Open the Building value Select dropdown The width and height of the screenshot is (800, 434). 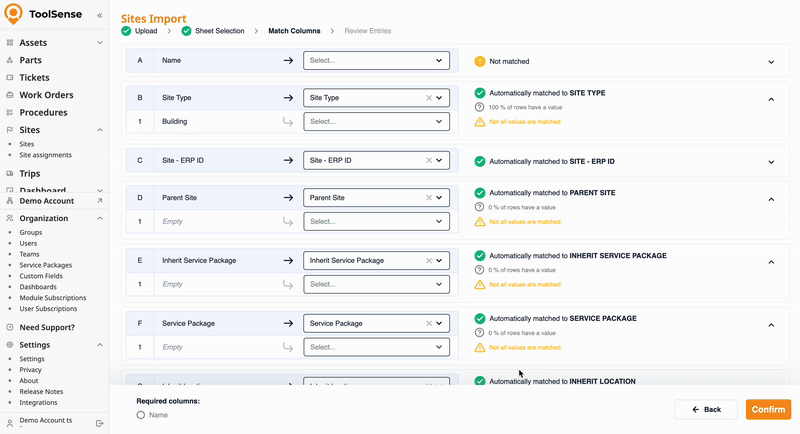click(376, 122)
